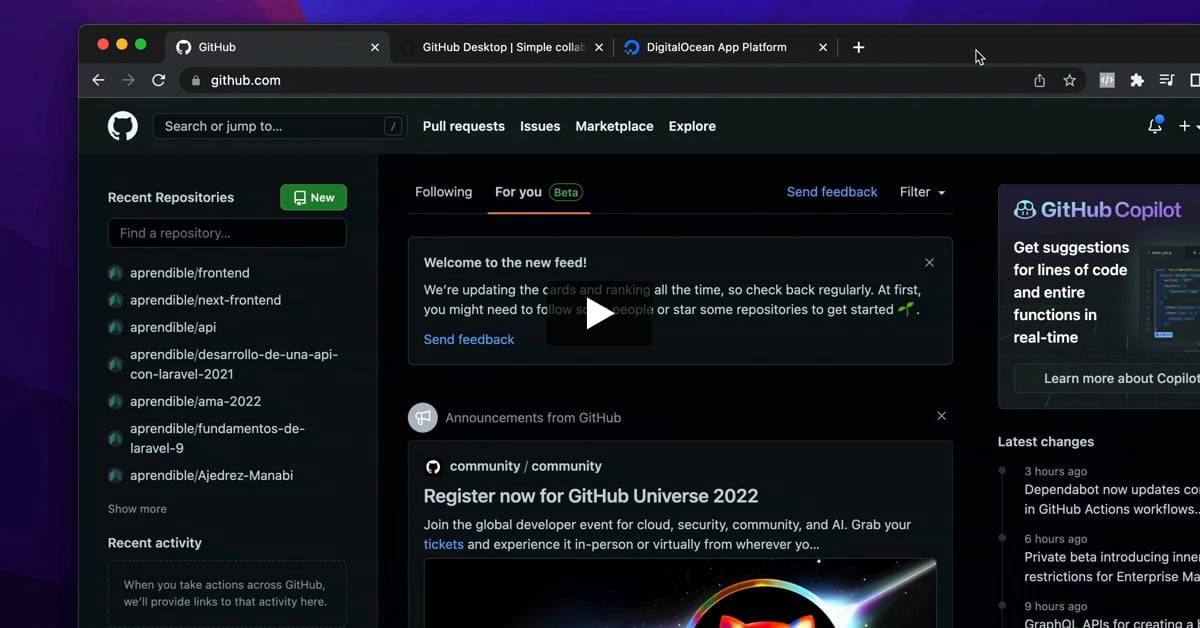1200x628 pixels.
Task: Open Register now for GitHub Universe 2022 heading
Action: click(591, 496)
